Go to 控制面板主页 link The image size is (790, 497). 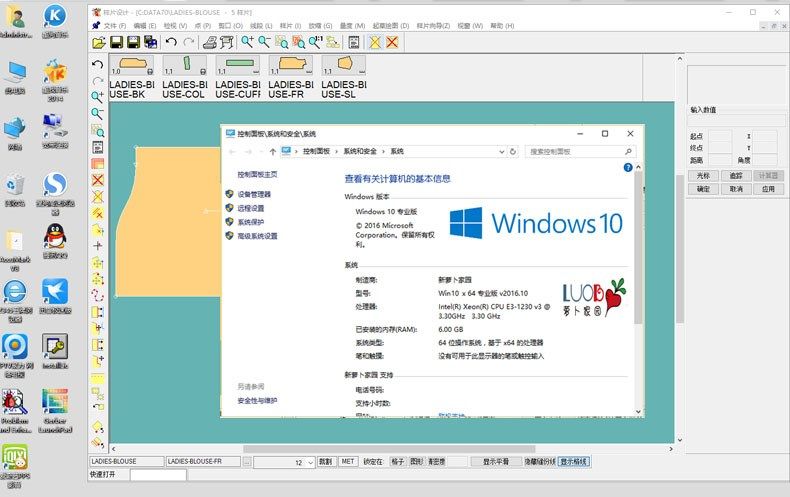coord(257,174)
